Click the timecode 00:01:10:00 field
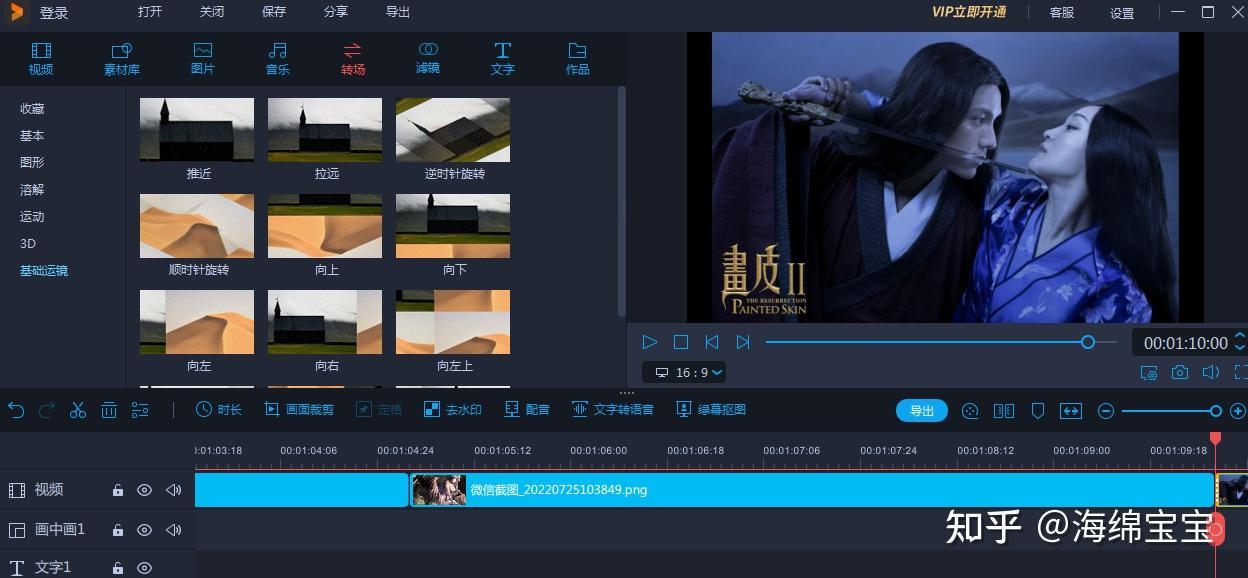 coord(1186,343)
